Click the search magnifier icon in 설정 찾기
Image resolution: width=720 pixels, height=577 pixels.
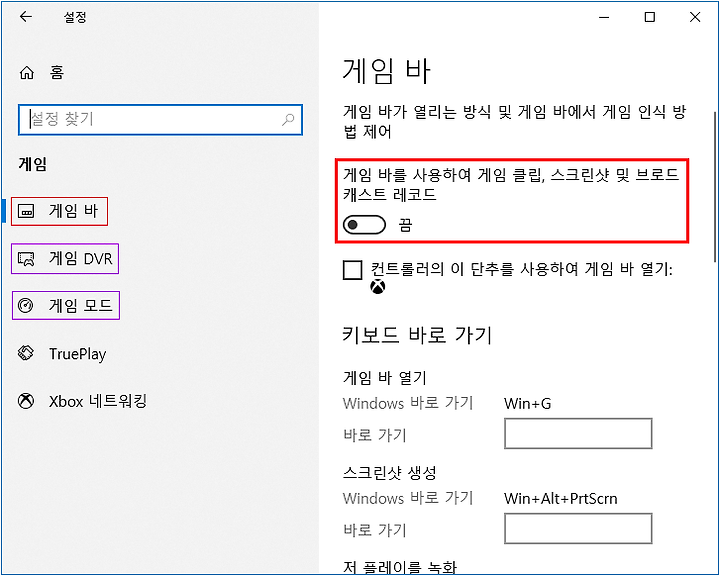coord(288,120)
